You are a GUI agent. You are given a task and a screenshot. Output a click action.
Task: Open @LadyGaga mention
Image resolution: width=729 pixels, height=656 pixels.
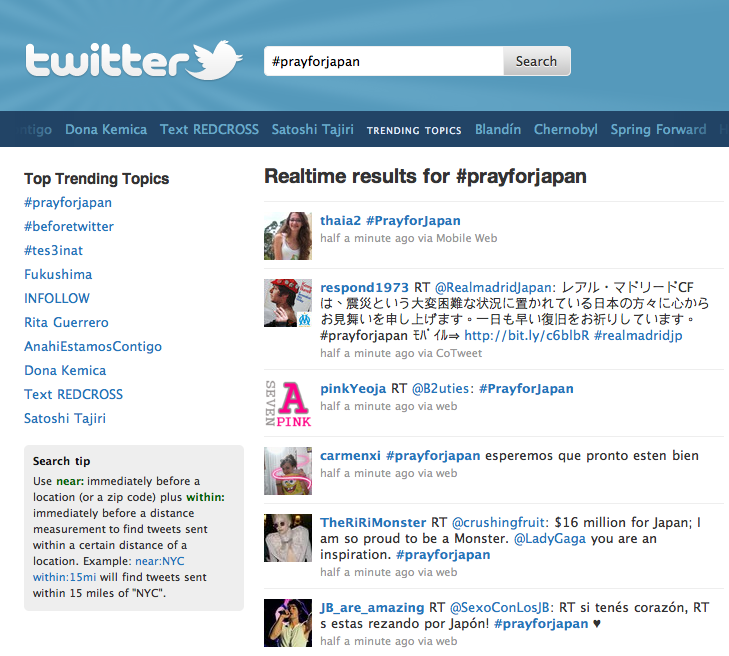550,539
